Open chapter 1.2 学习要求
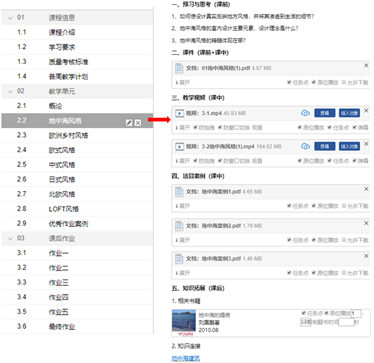 pos(77,47)
